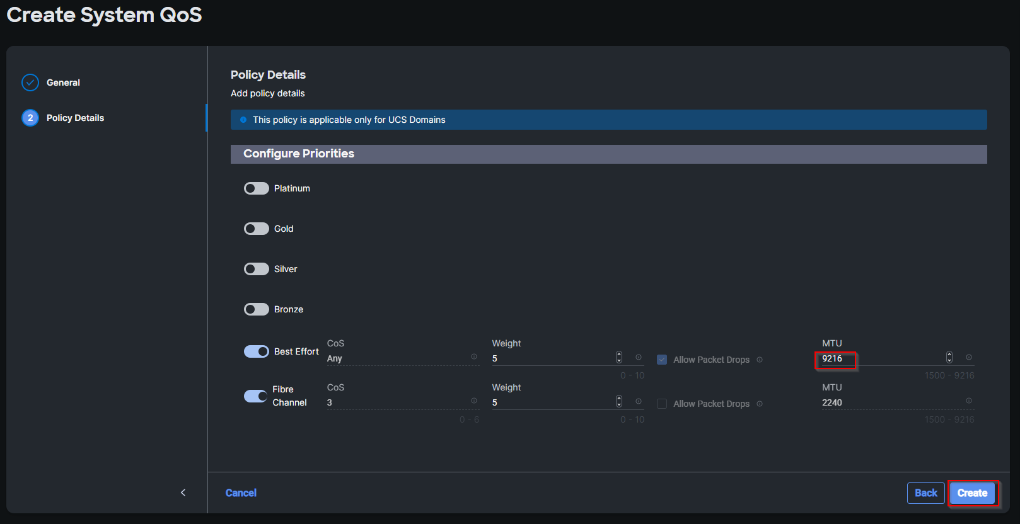Click info icon next to Fibre Channel Allow Packet Drops
Image resolution: width=1020 pixels, height=524 pixels.
[759, 404]
